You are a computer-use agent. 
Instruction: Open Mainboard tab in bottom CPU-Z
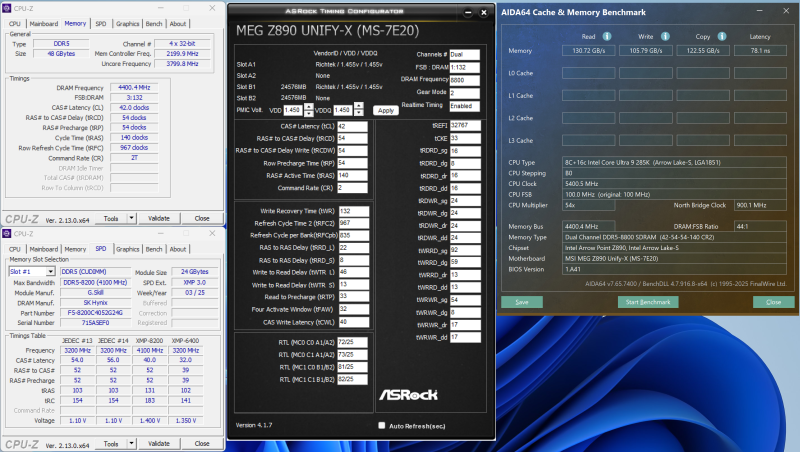pyautogui.click(x=44, y=249)
